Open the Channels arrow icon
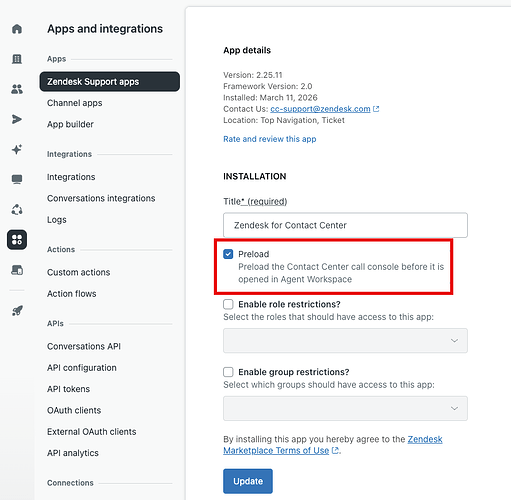The height and width of the screenshot is (500, 511). tap(17, 119)
